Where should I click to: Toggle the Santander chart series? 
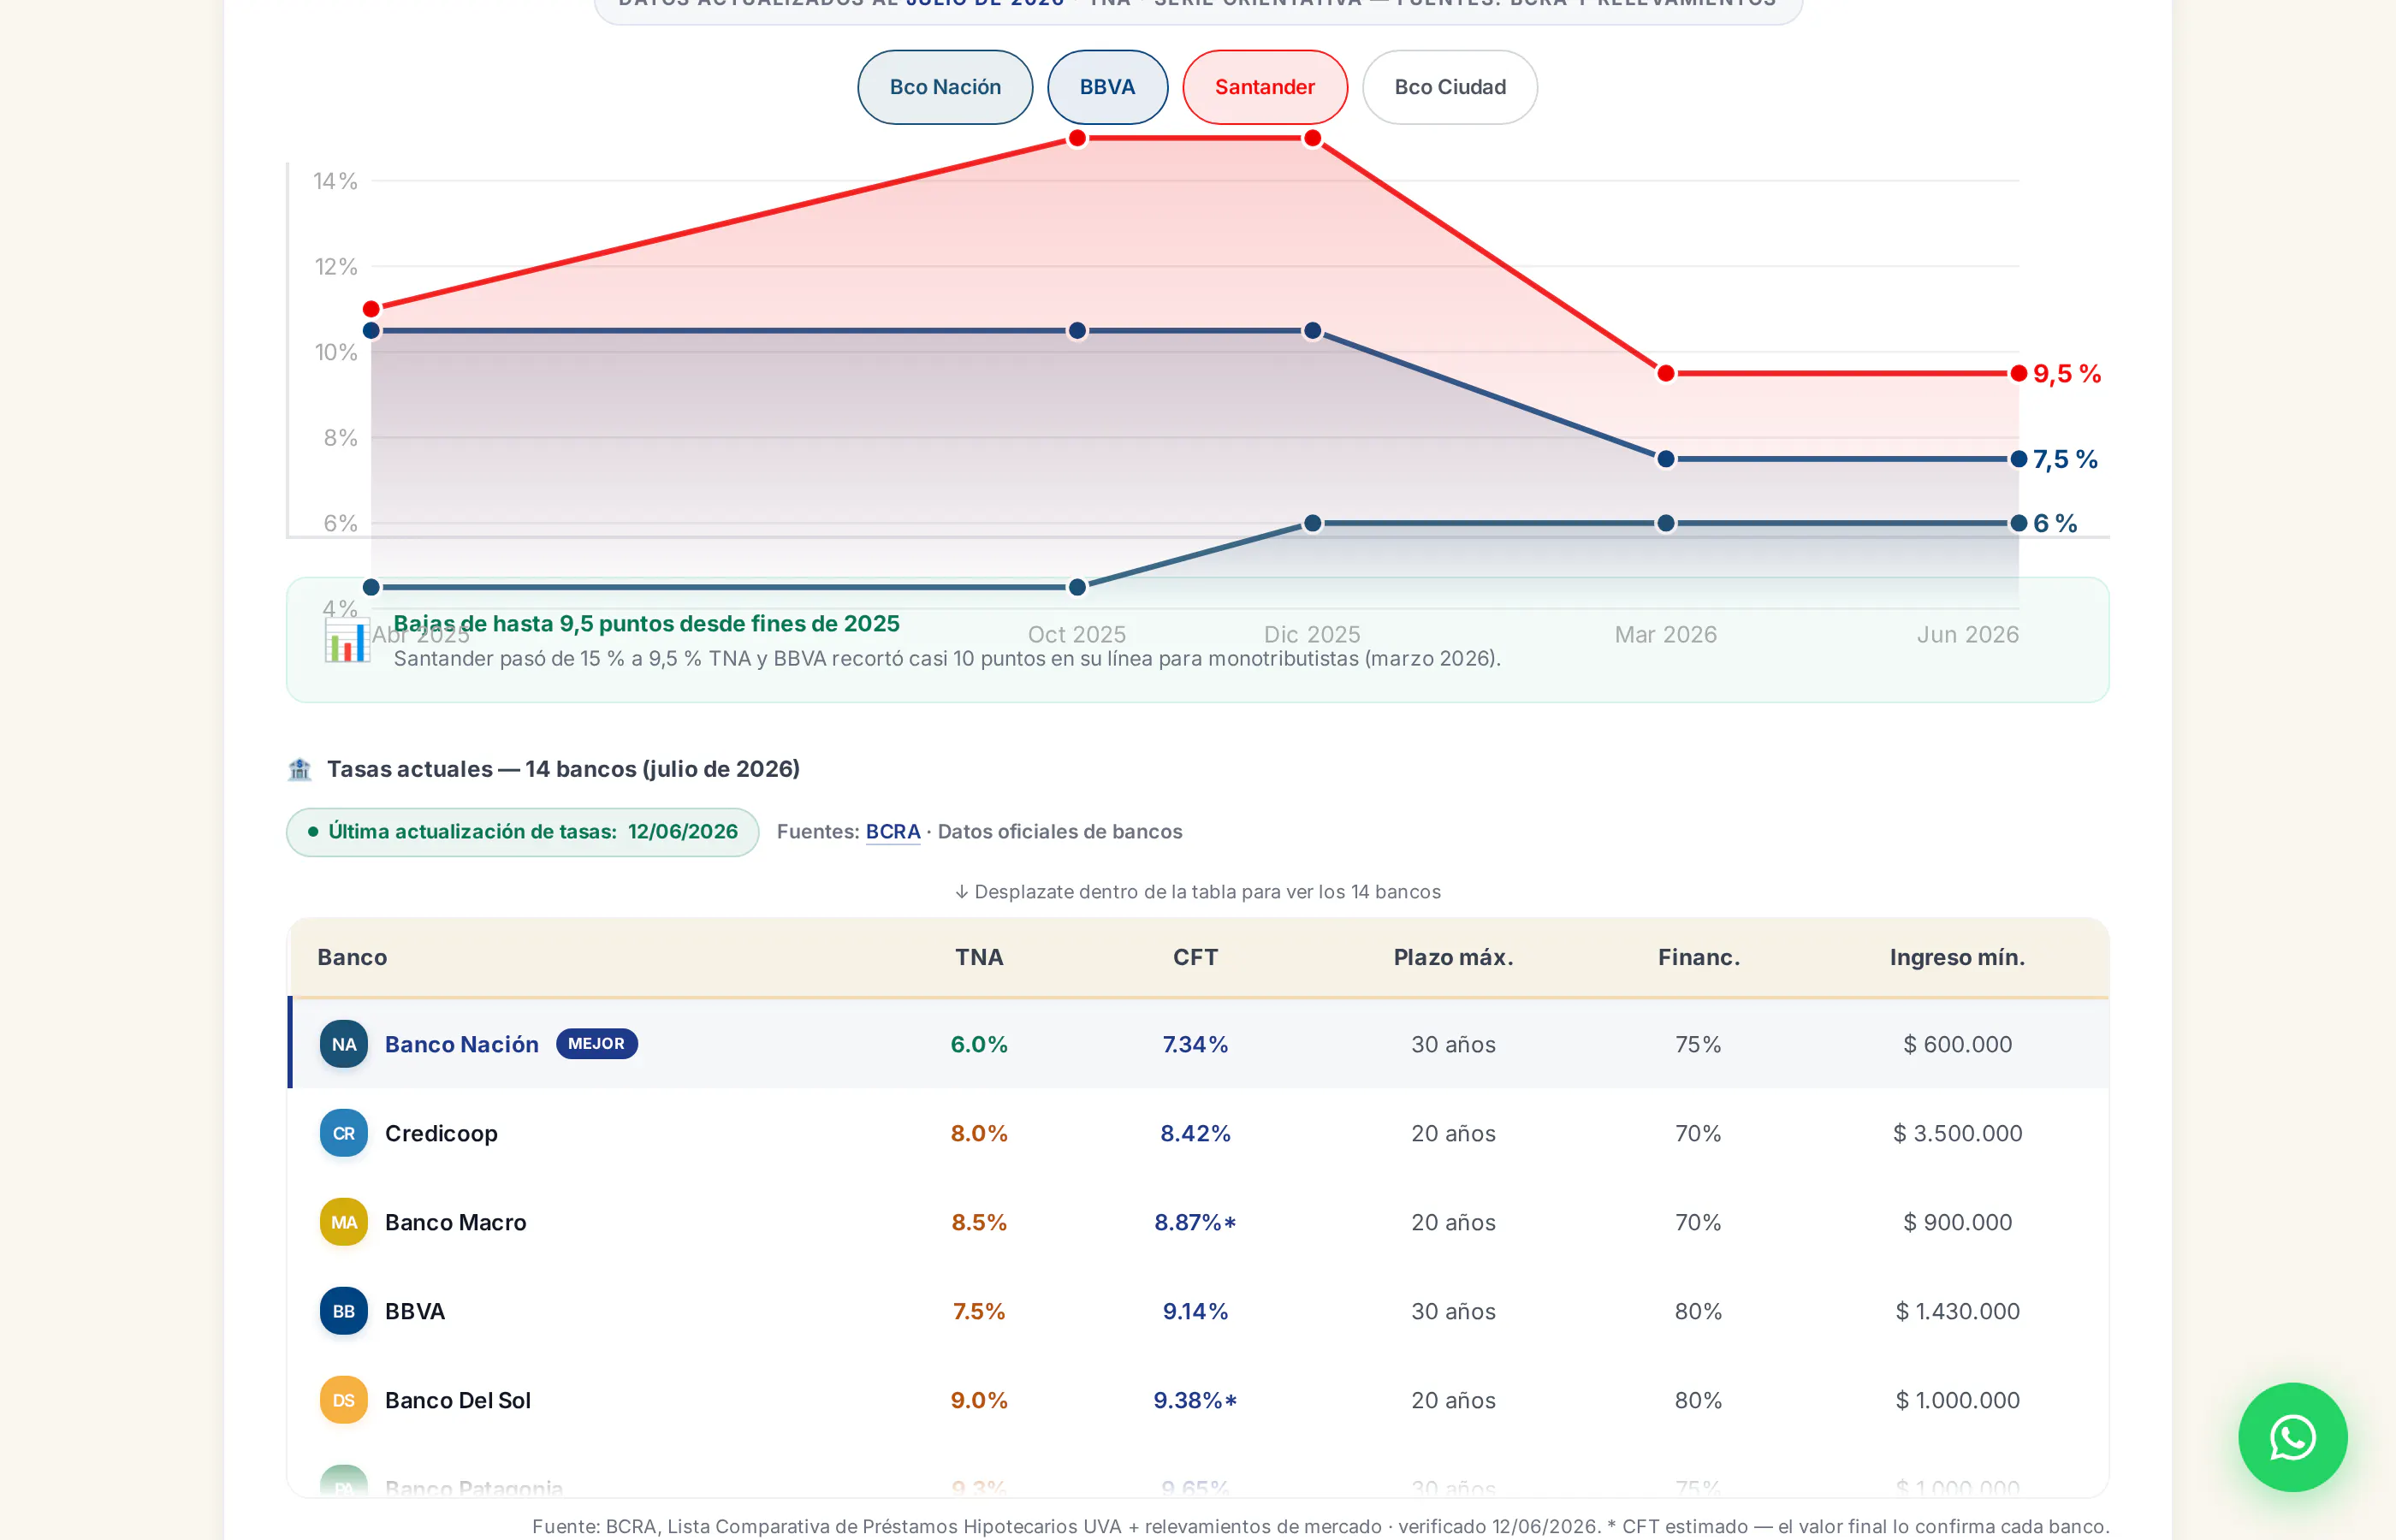1265,87
